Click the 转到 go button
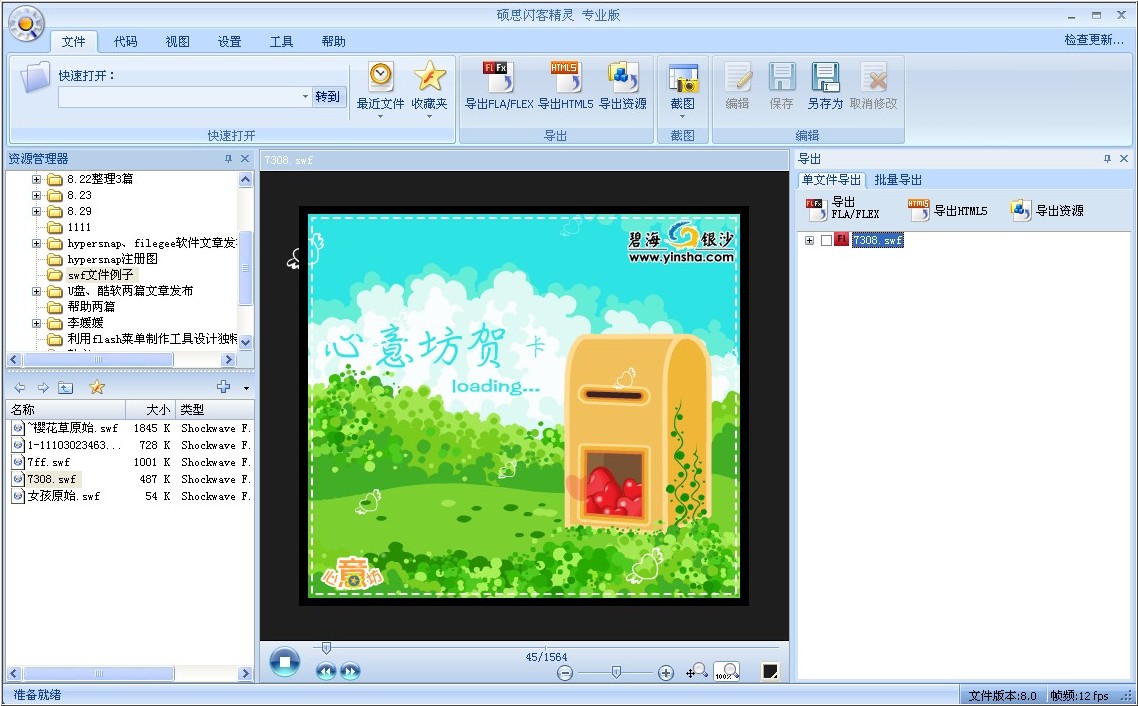The height and width of the screenshot is (706, 1138). 328,96
